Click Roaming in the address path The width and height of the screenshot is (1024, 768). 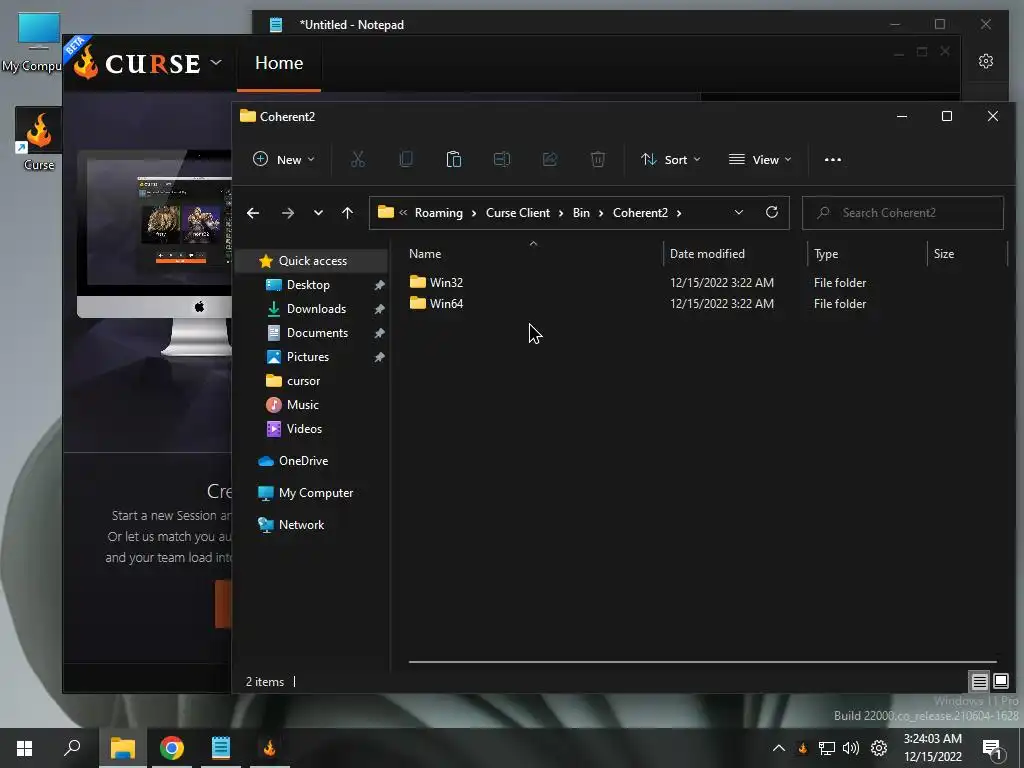[438, 213]
